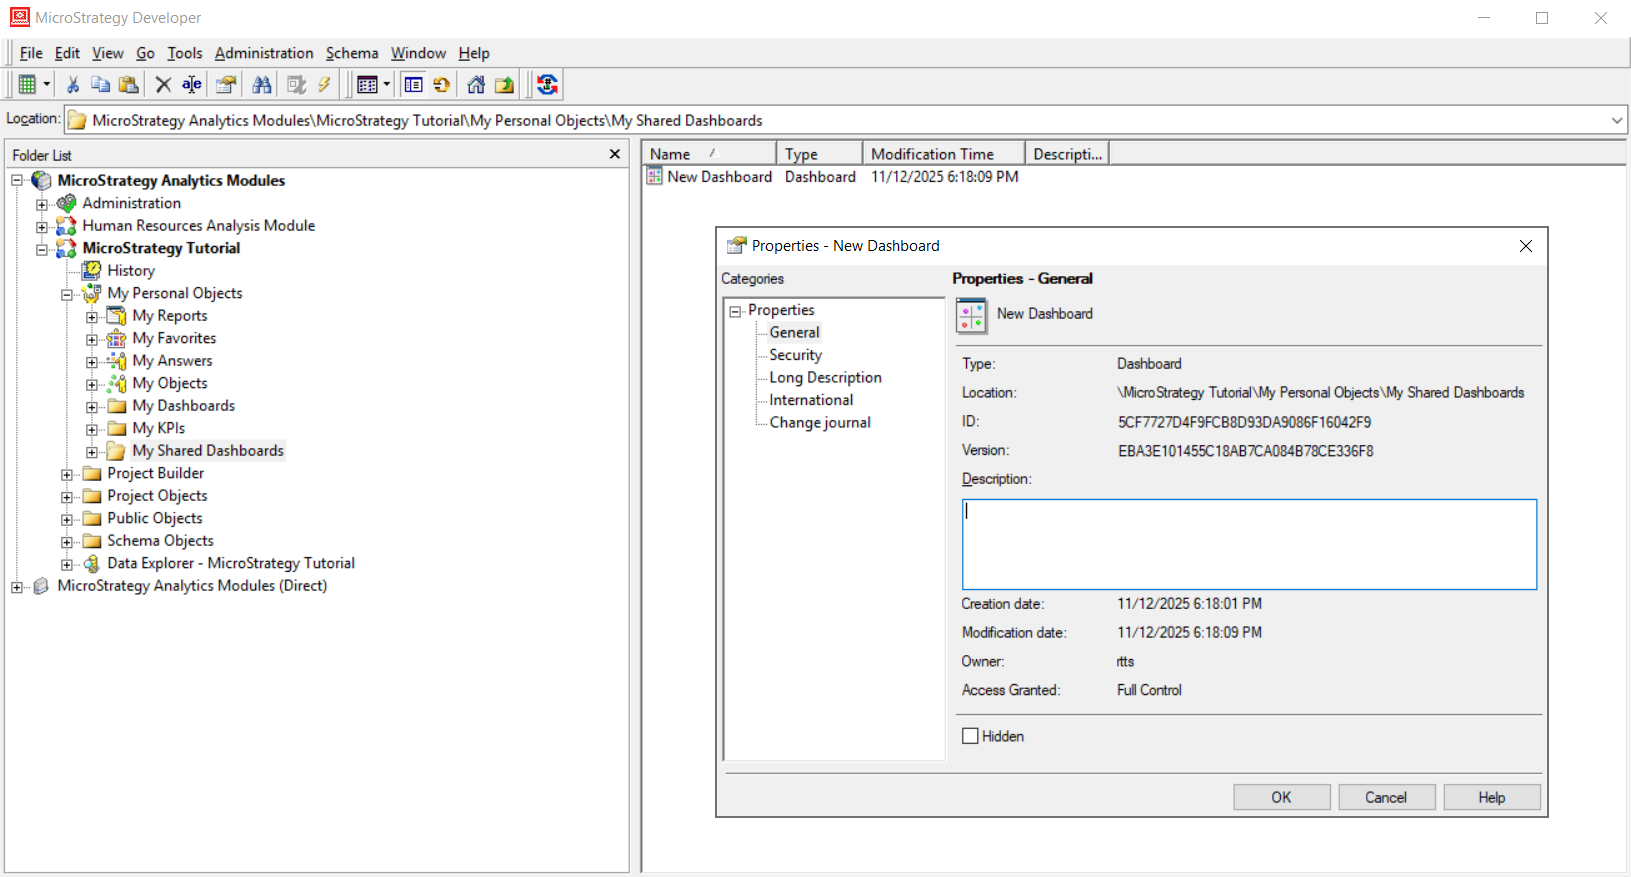Go to project home via house icon
The height and width of the screenshot is (877, 1631).
point(476,85)
